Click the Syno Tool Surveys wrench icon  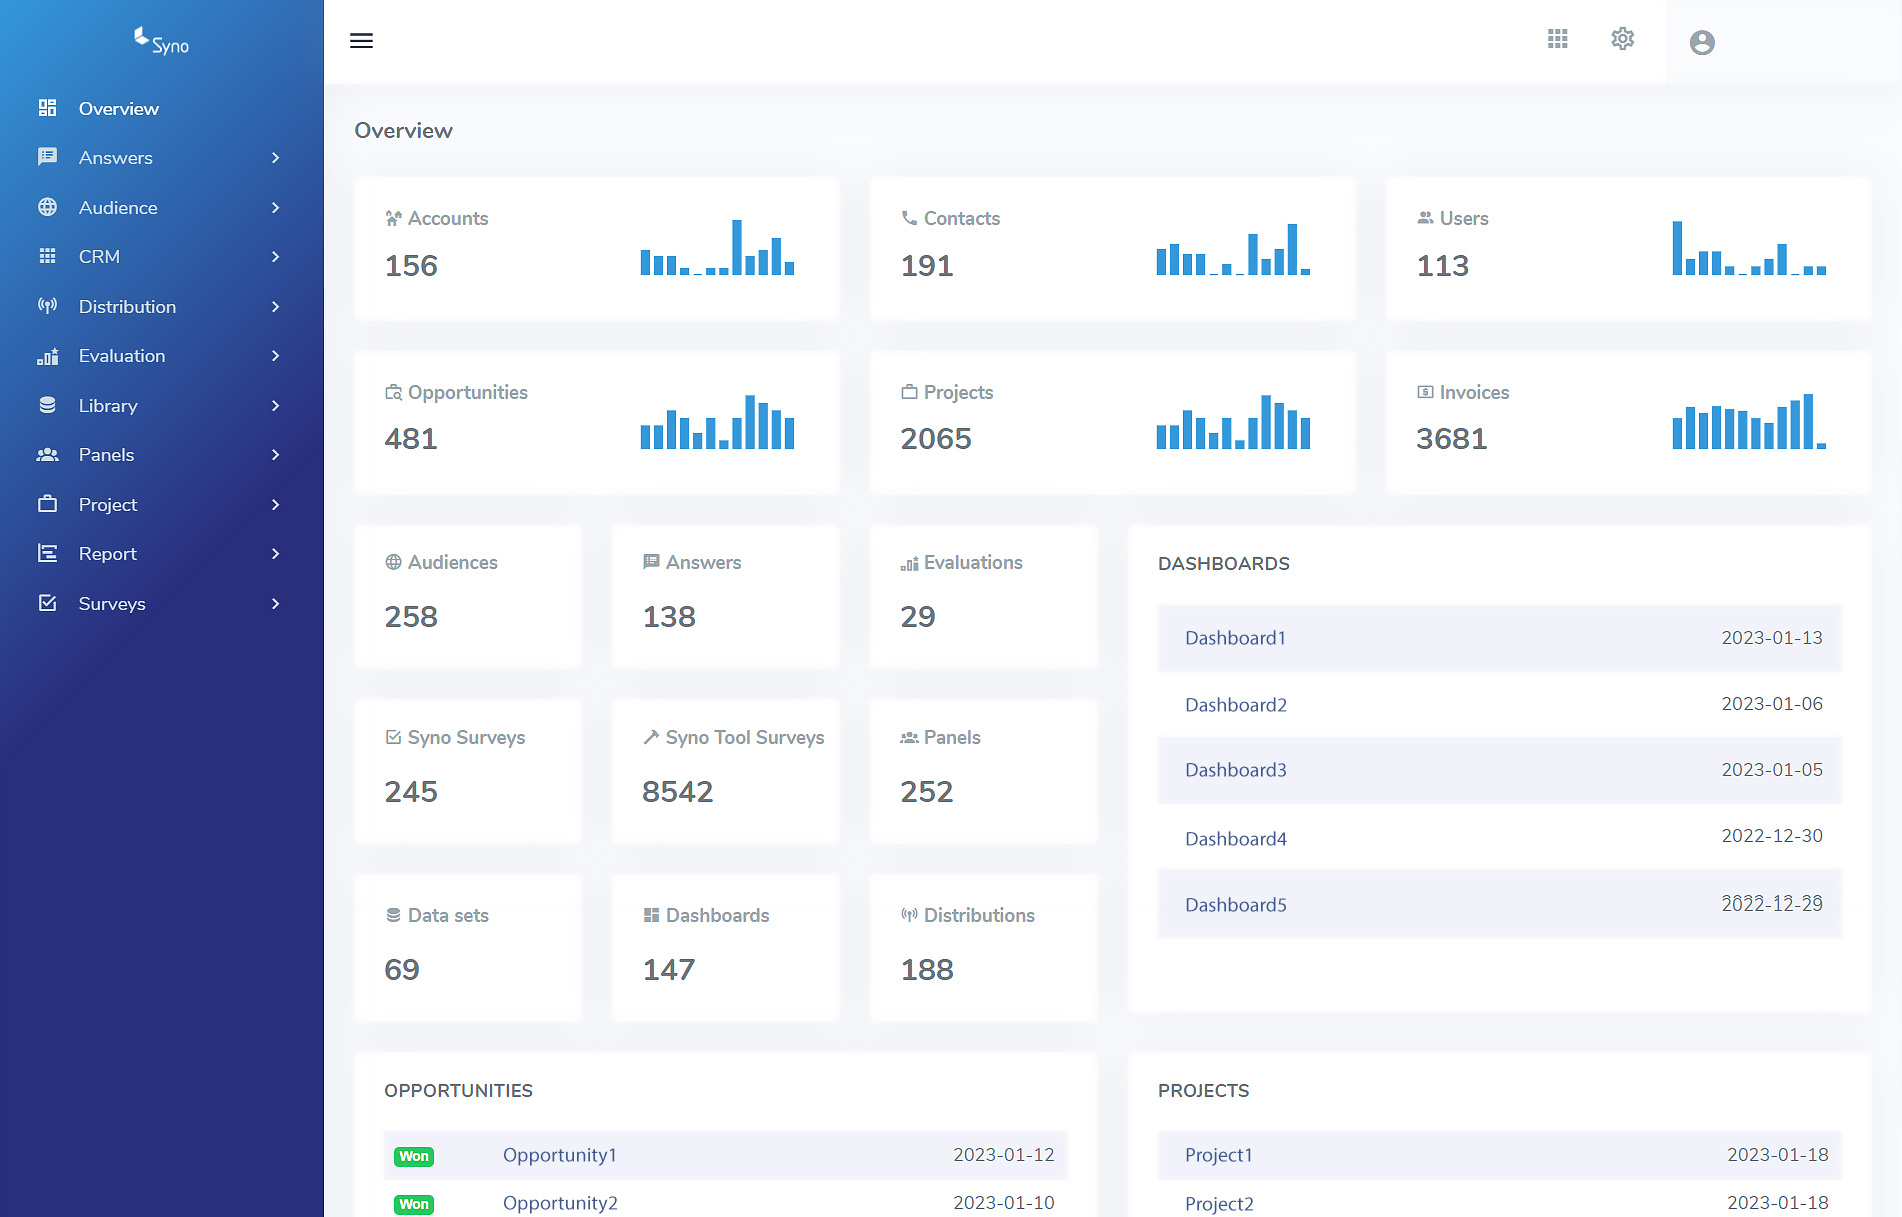click(x=651, y=737)
